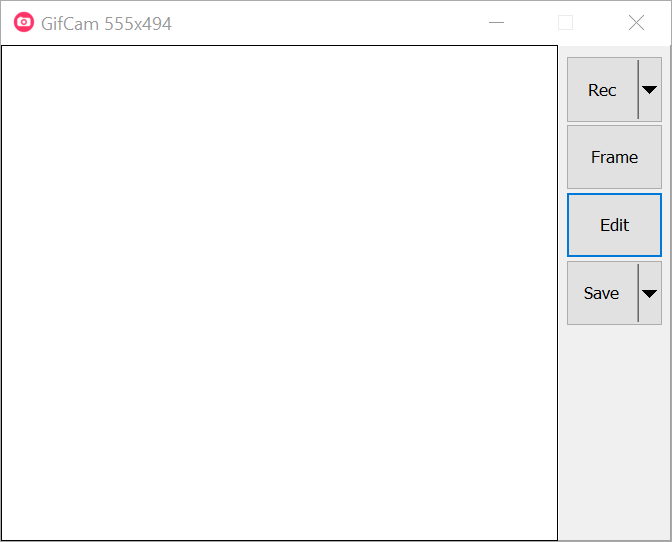
Task: Capture a single frame using Frame
Action: 614,157
